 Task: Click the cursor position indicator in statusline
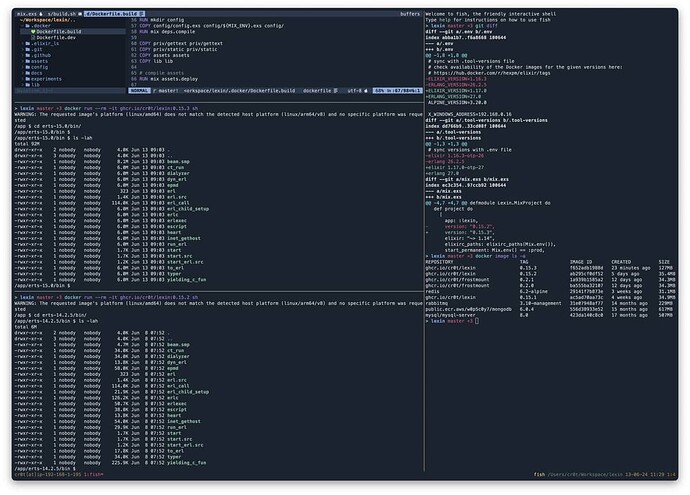[397, 91]
